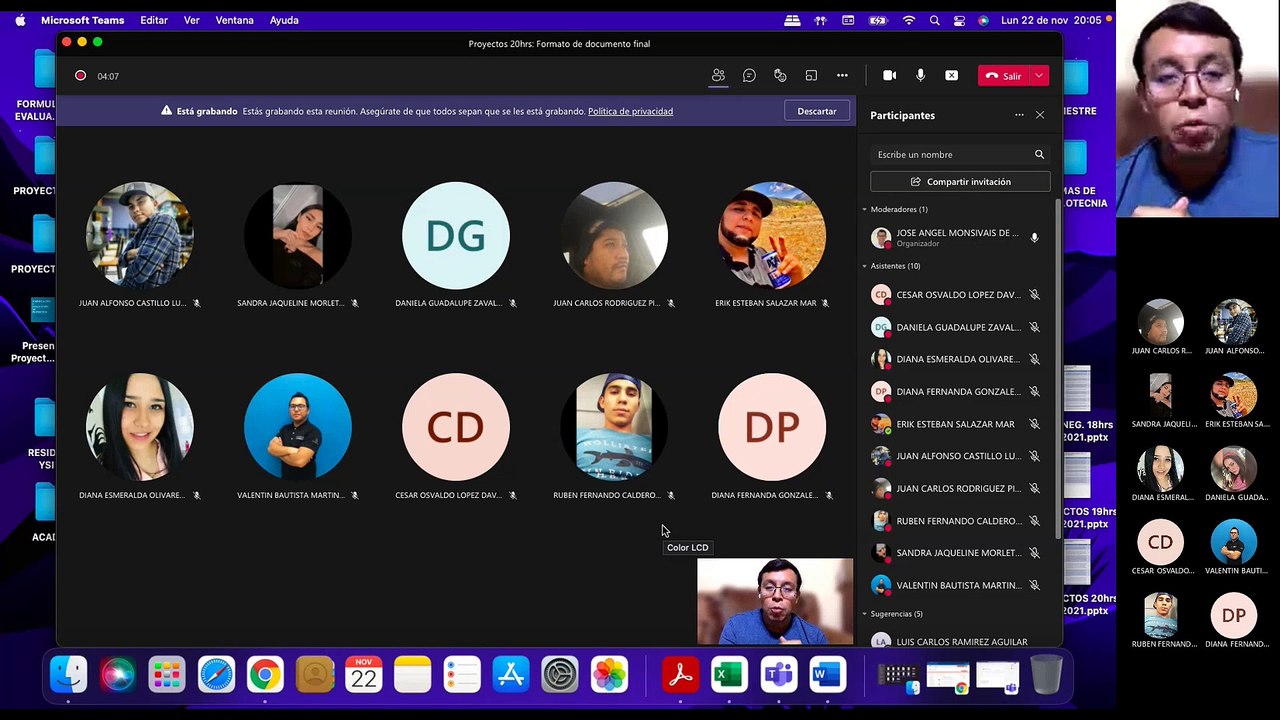Open the Editar menu in menu bar
Screen dimensions: 1280x720
point(154,20)
